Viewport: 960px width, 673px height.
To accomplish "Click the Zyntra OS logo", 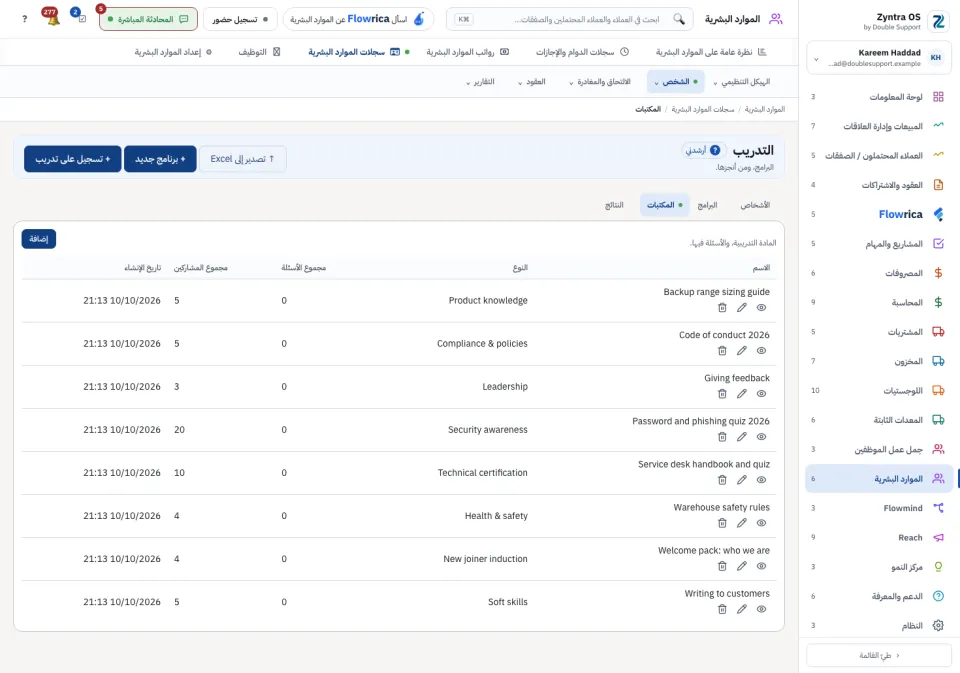I will point(938,21).
